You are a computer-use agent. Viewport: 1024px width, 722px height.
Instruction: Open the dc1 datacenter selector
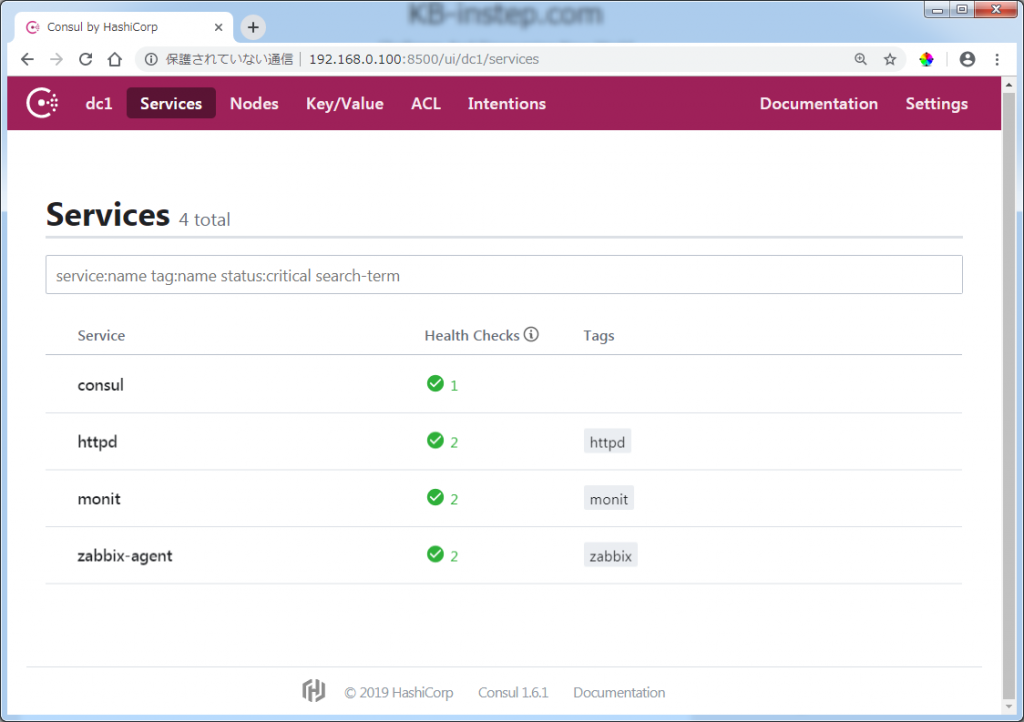pyautogui.click(x=99, y=104)
